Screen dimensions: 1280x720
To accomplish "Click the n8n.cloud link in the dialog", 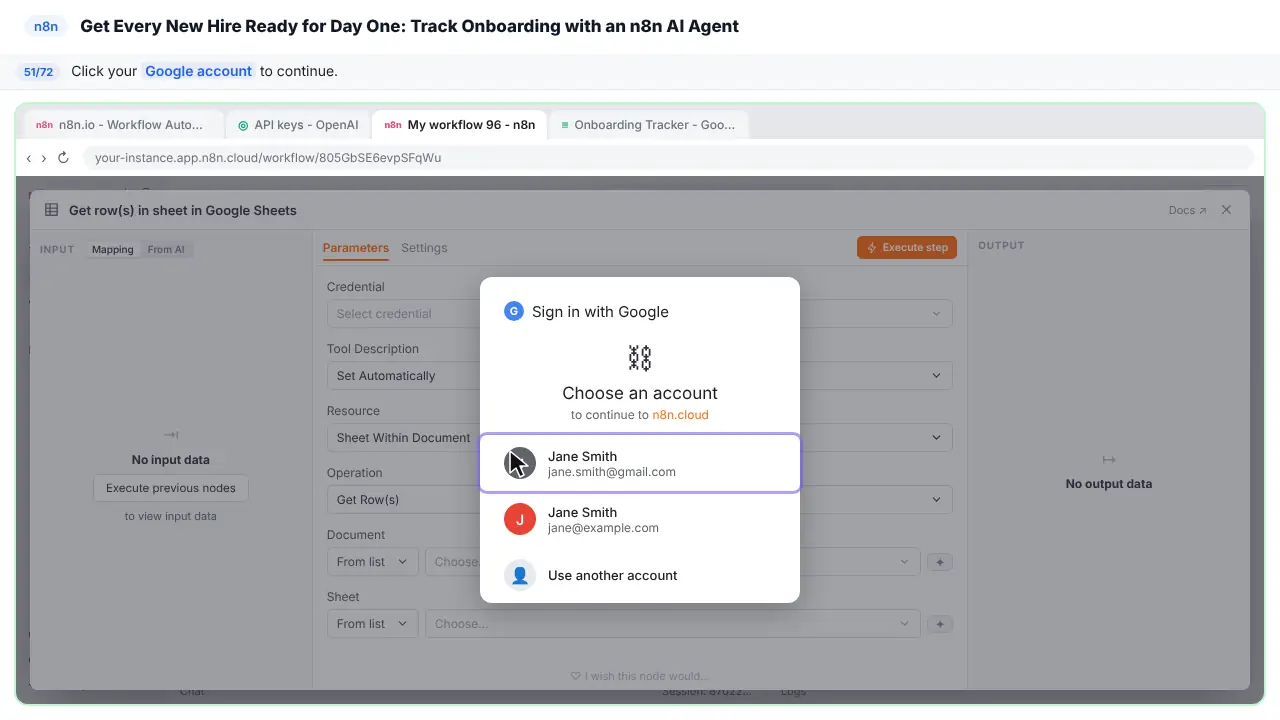I will 680,415.
